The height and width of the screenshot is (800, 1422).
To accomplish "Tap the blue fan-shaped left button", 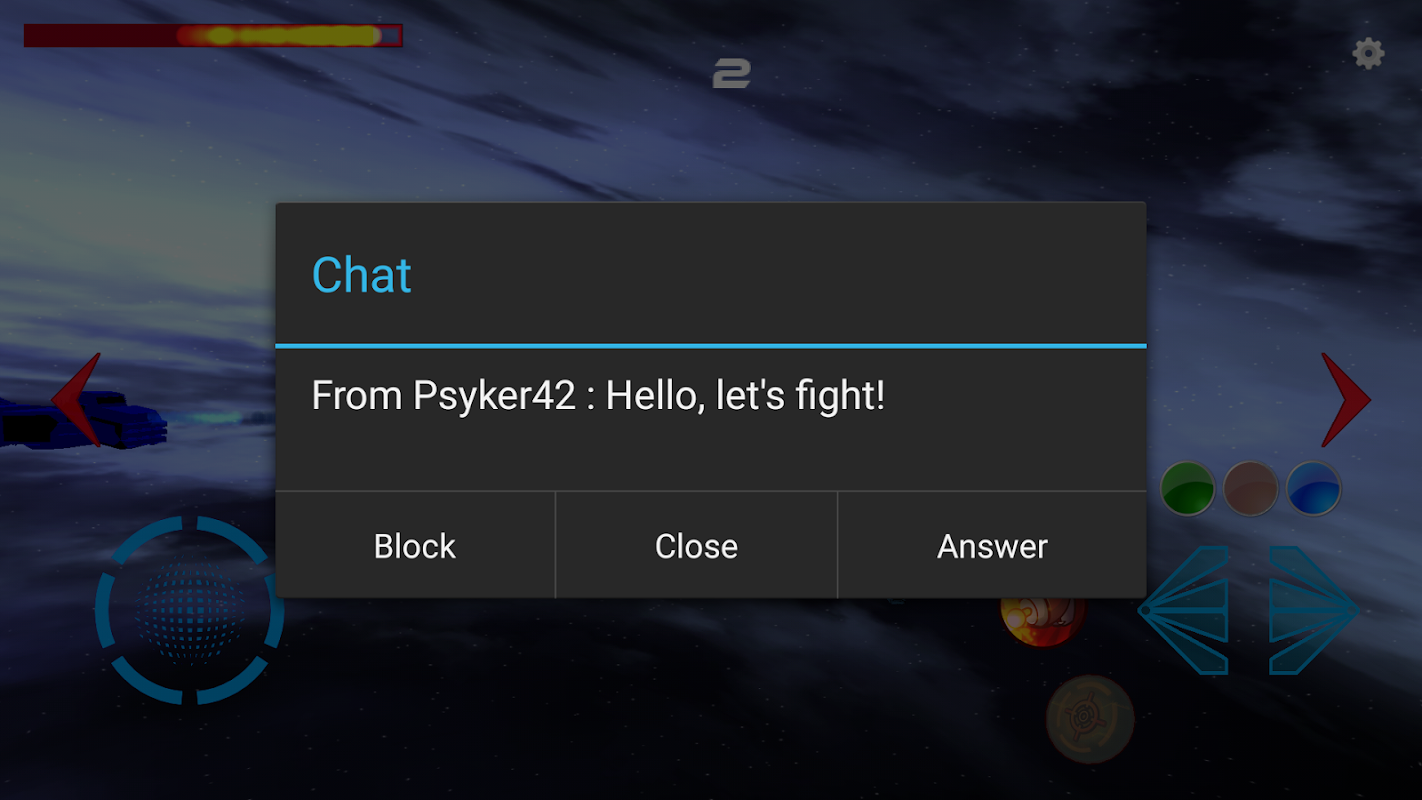I will pyautogui.click(x=1184, y=609).
